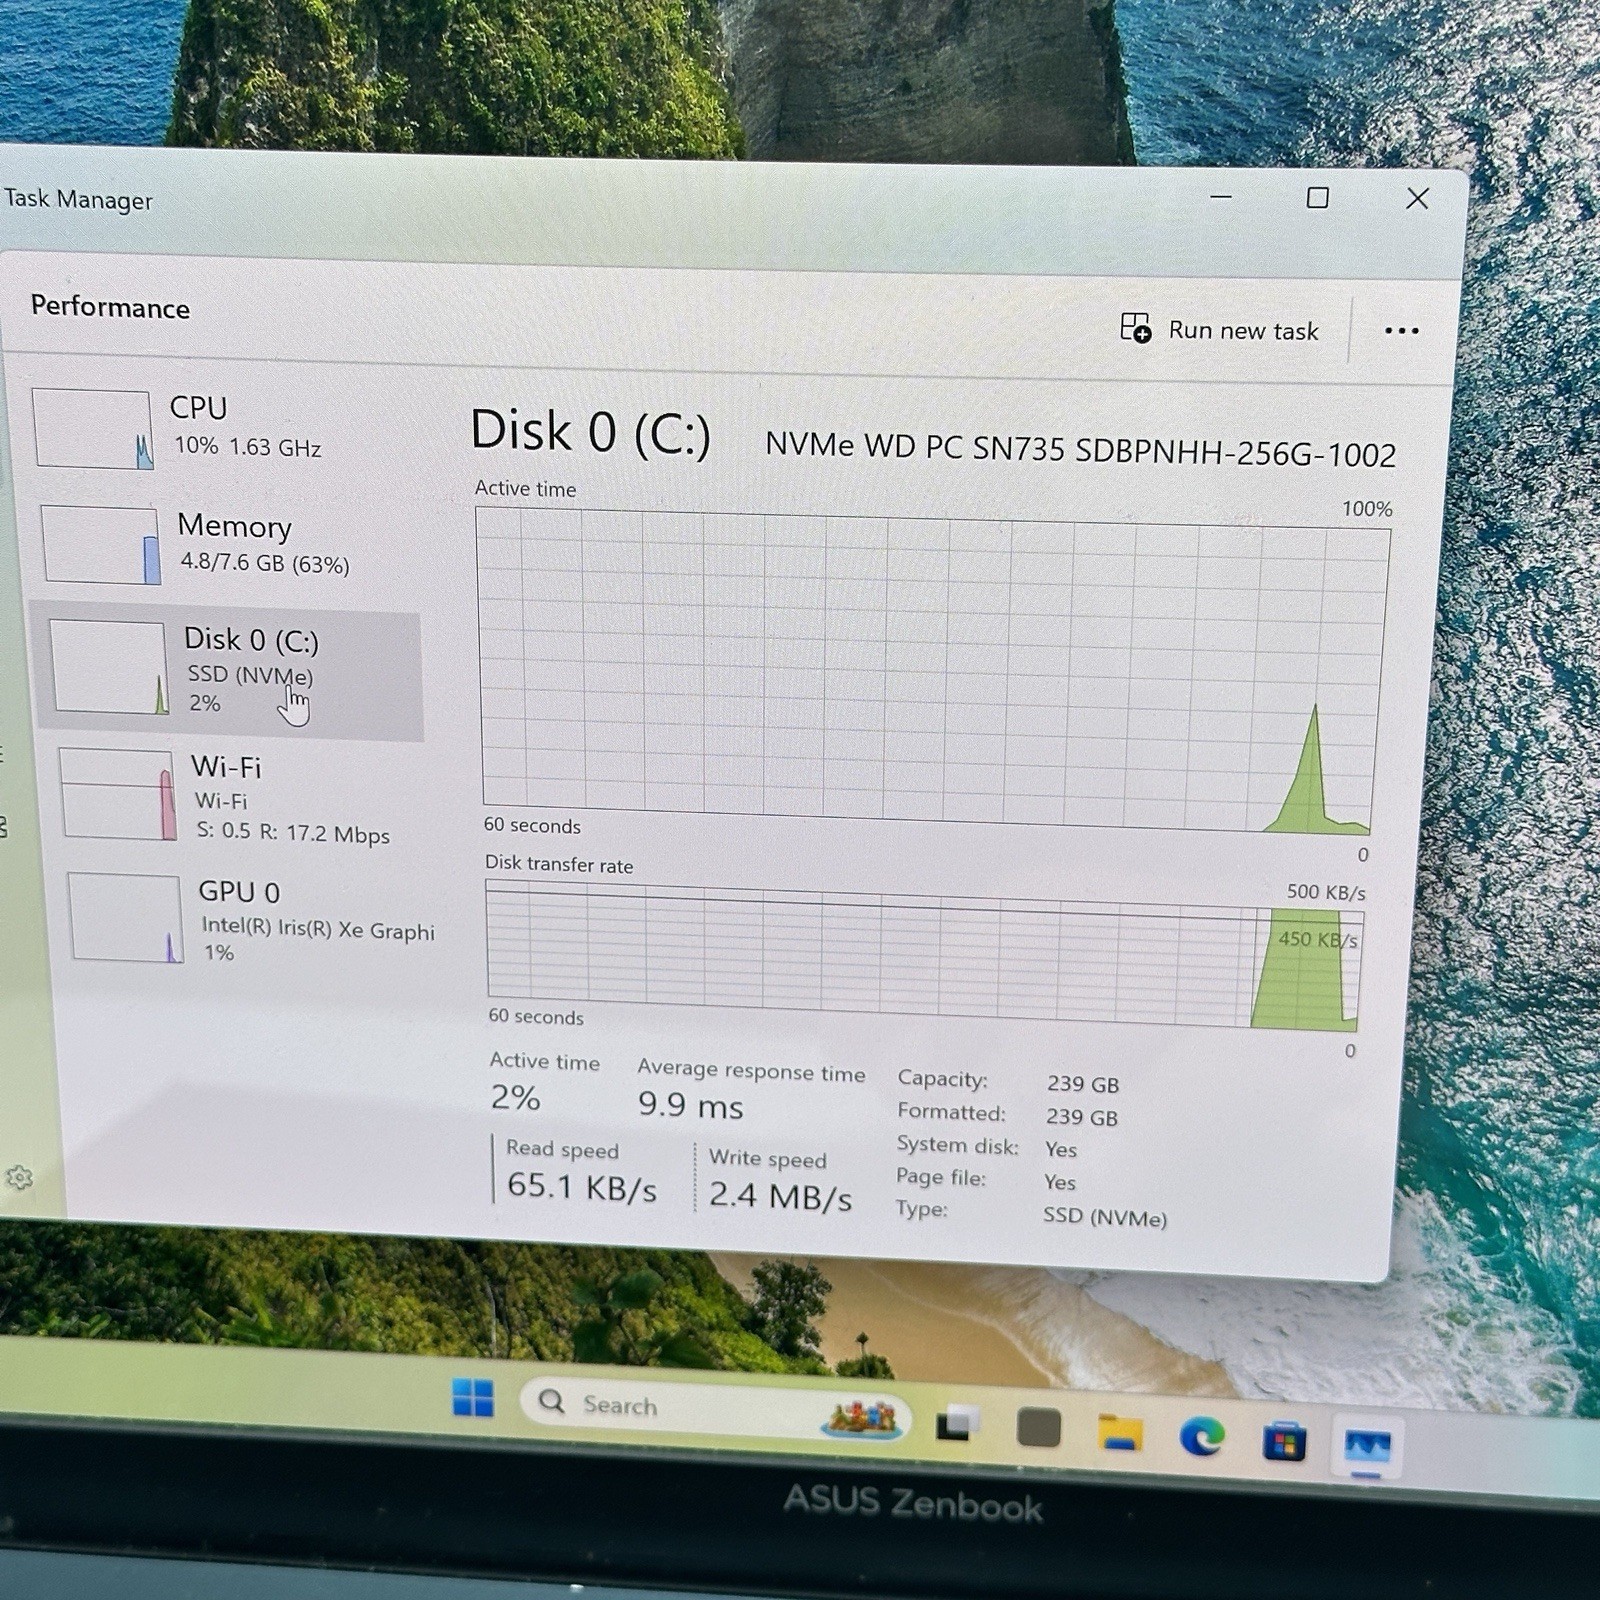Click the gray app icon beside Task View

(1038, 1427)
